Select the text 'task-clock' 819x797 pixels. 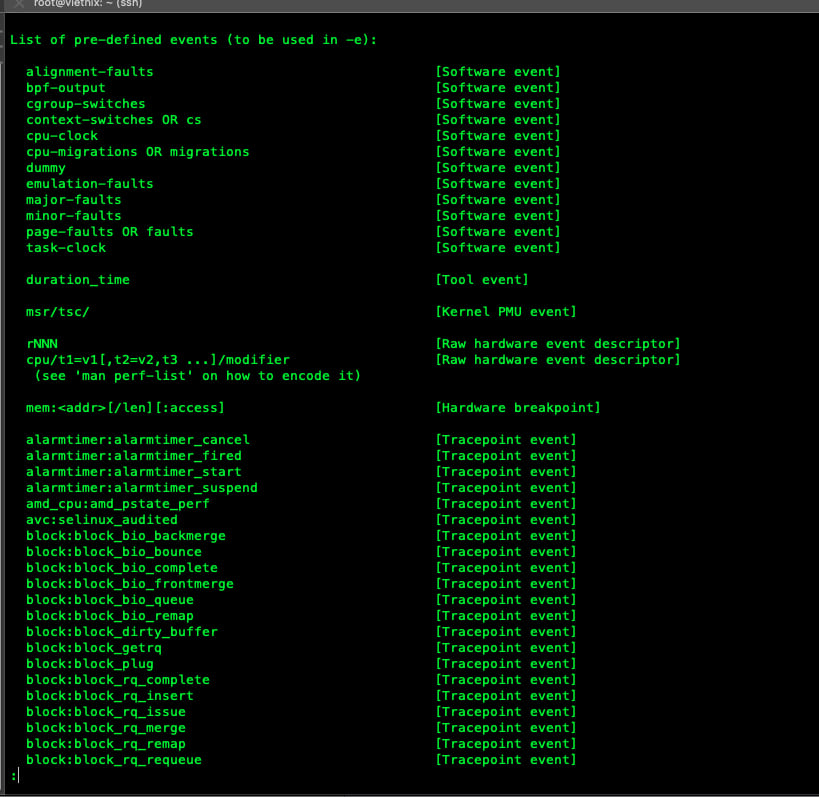click(66, 248)
